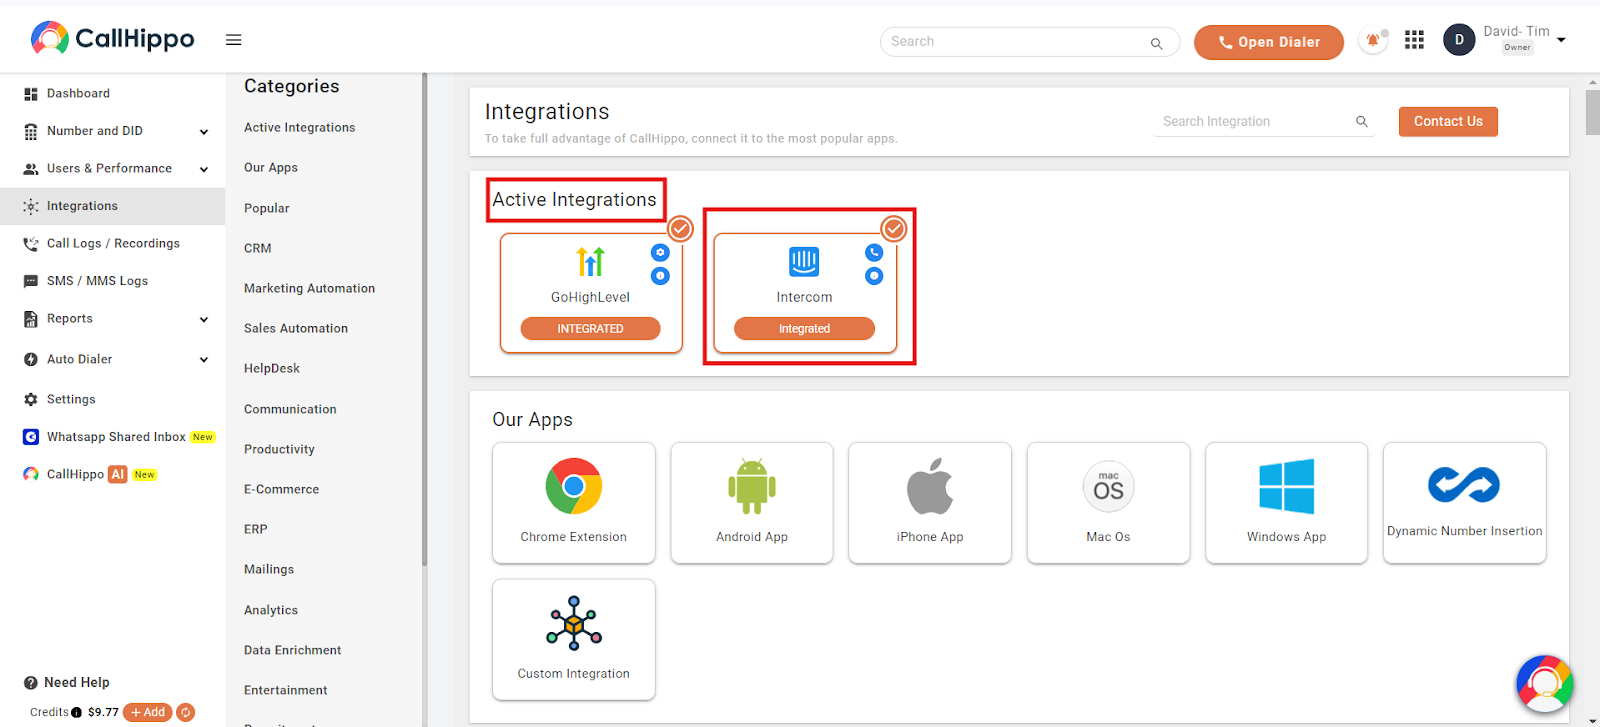Open the David- Tim account dropdown
1600x727 pixels.
tap(1561, 41)
